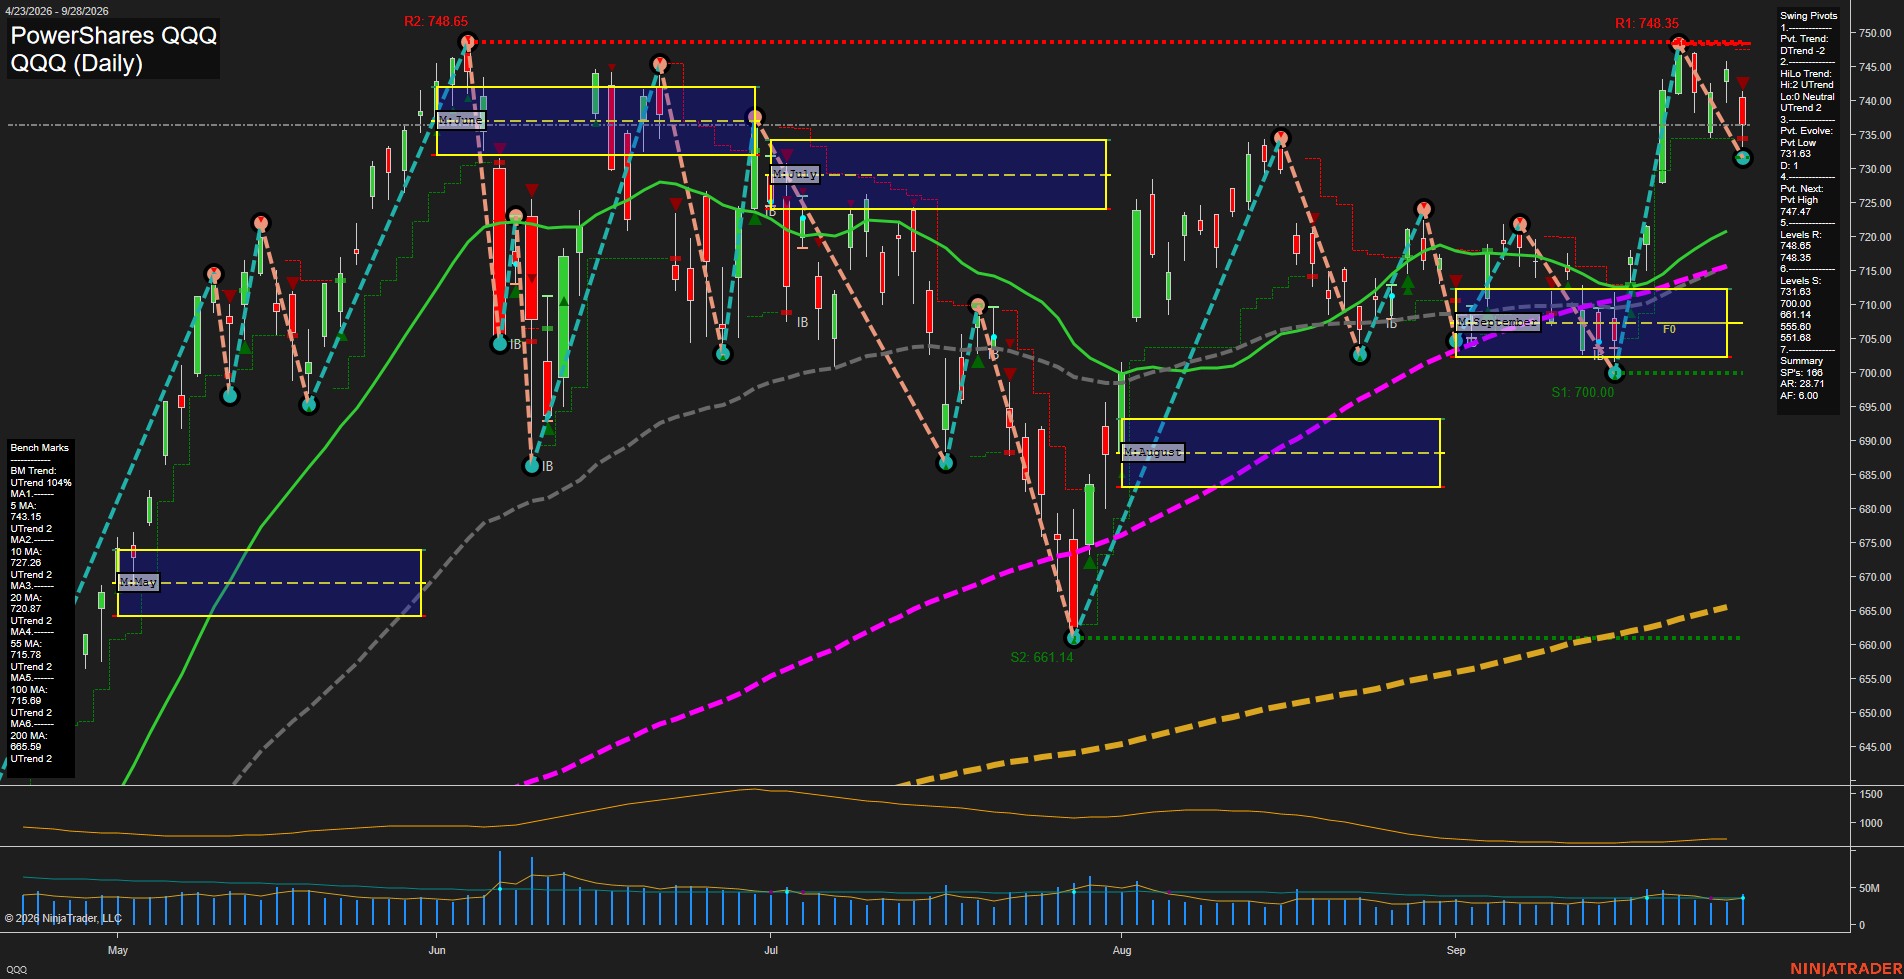Select the June swing low marker labeled IB near 686

[x=532, y=466]
